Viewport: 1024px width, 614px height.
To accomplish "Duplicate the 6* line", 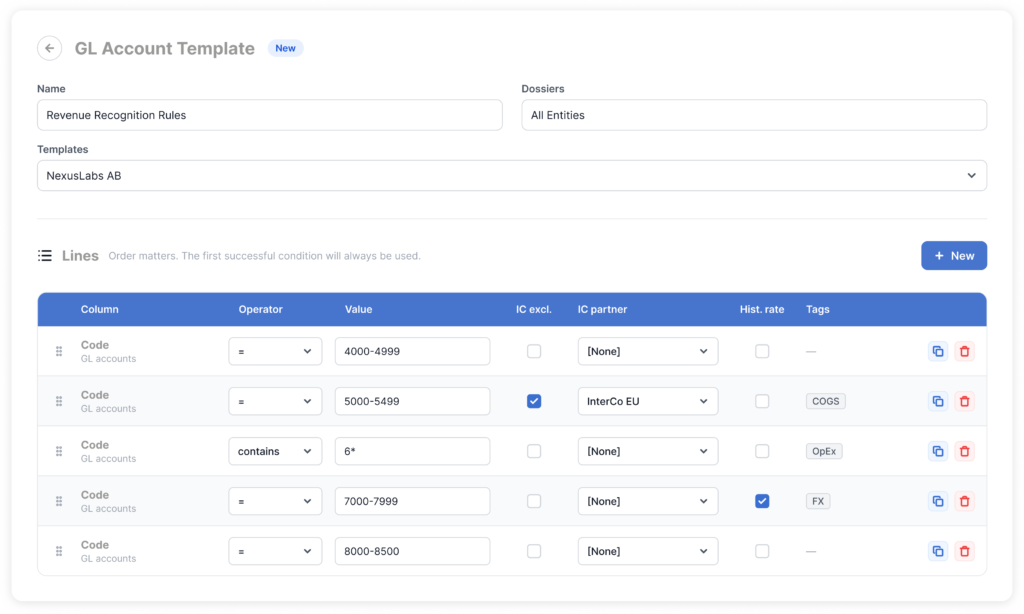I will pyautogui.click(x=938, y=451).
